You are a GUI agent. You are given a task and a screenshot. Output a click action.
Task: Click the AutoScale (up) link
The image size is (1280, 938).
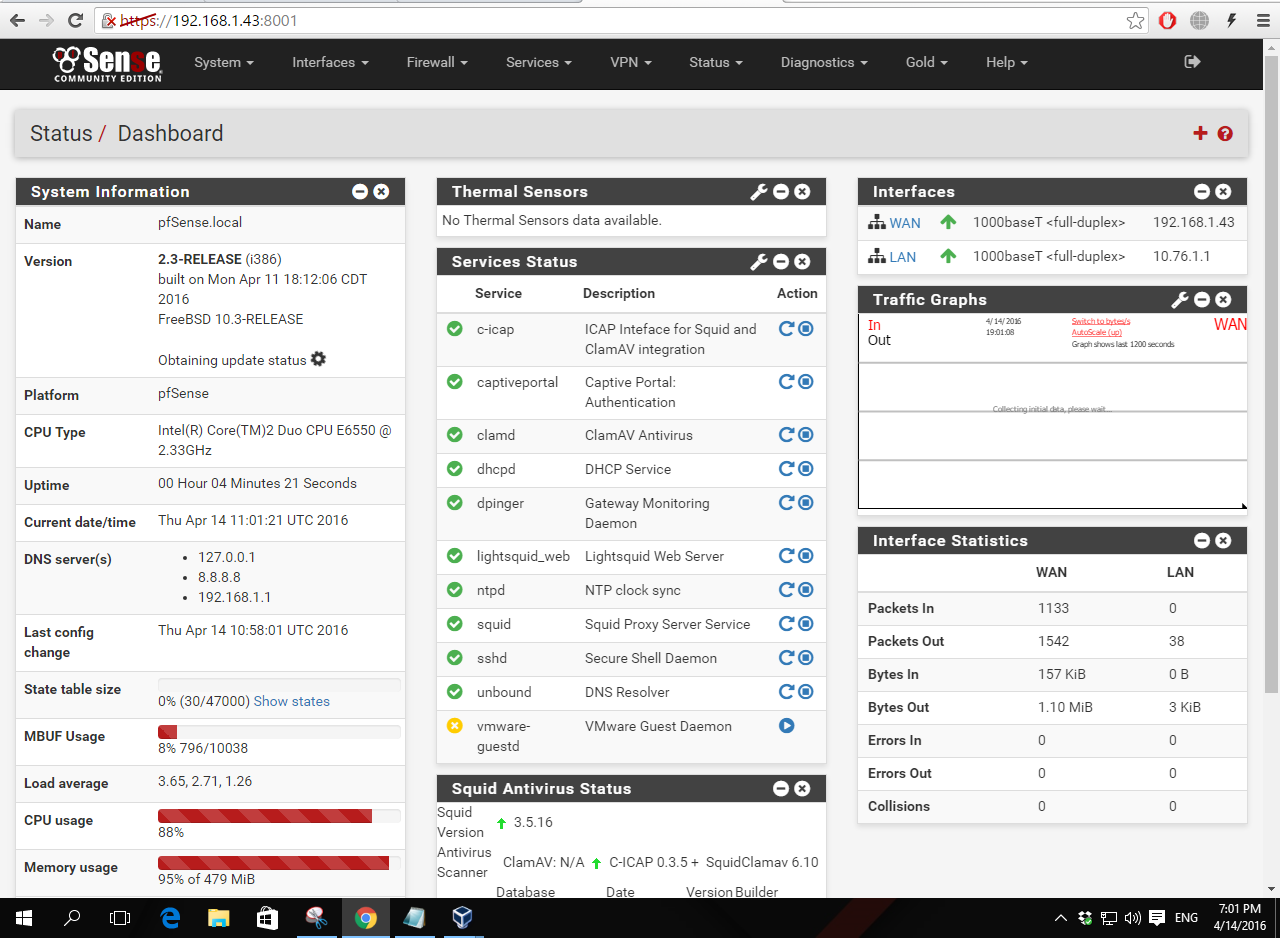click(1097, 332)
